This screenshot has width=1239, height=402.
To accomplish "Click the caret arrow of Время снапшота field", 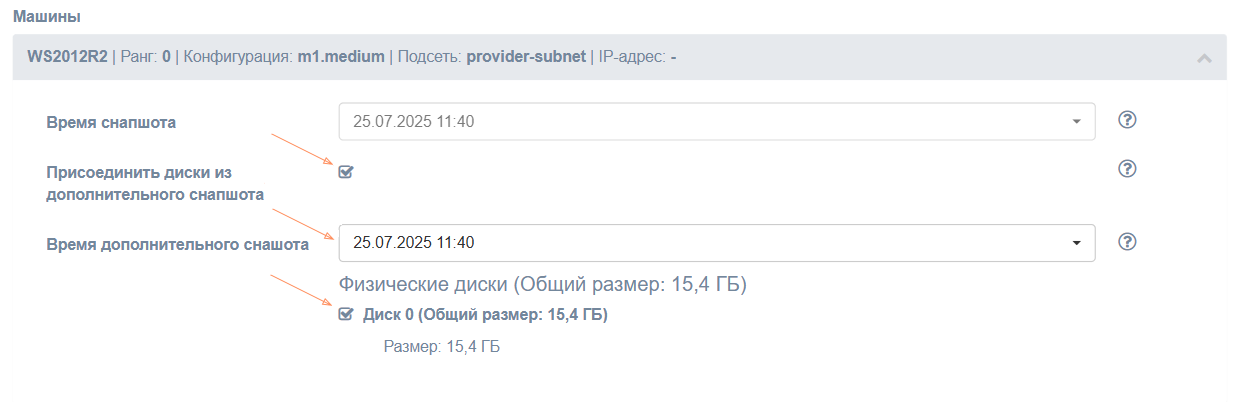I will pyautogui.click(x=1076, y=122).
